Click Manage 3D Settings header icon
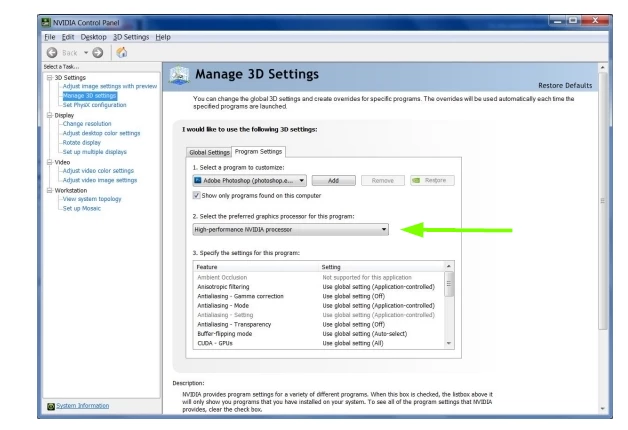Screen dimensions: 628x430 (179, 75)
